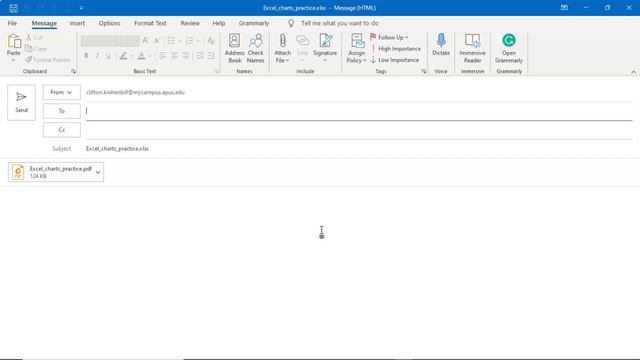Screen dimensions: 640x360
Task: Open the Paste options dropdown arrow
Action: [13, 60]
